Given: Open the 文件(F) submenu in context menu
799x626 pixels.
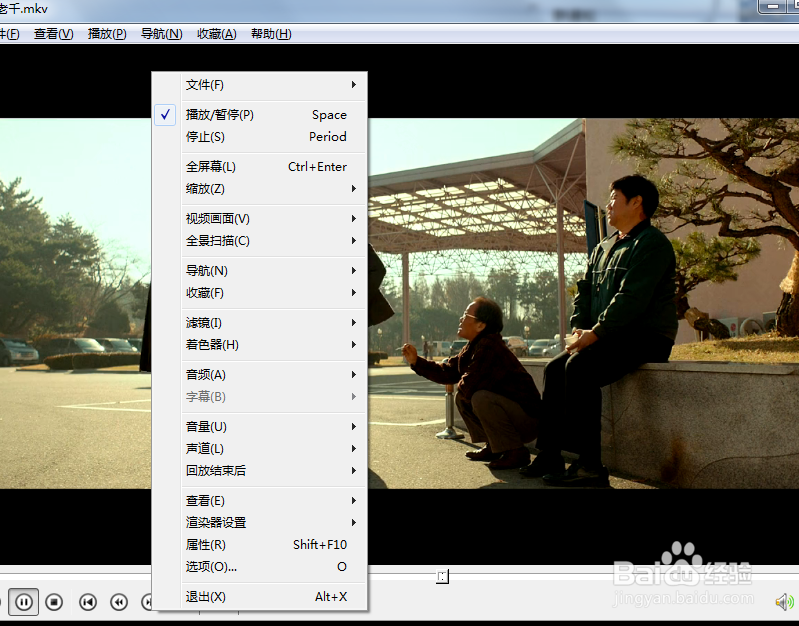Looking at the screenshot, I should pos(260,85).
